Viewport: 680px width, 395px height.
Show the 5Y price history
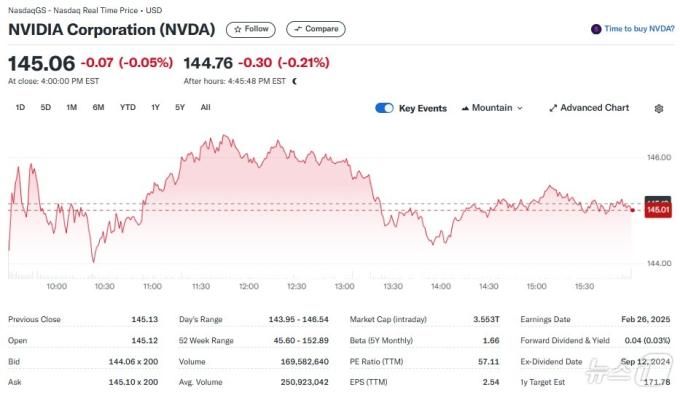[x=180, y=108]
